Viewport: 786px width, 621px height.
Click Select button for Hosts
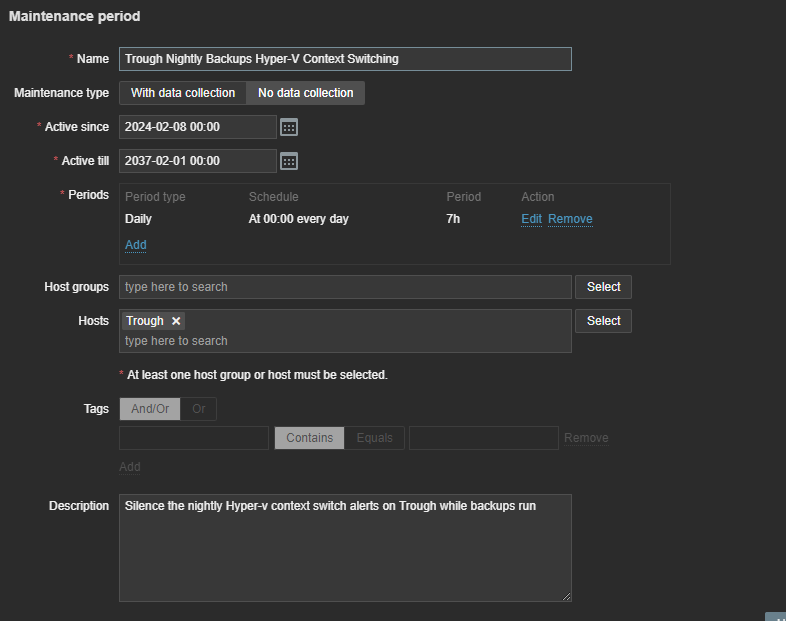pos(603,321)
